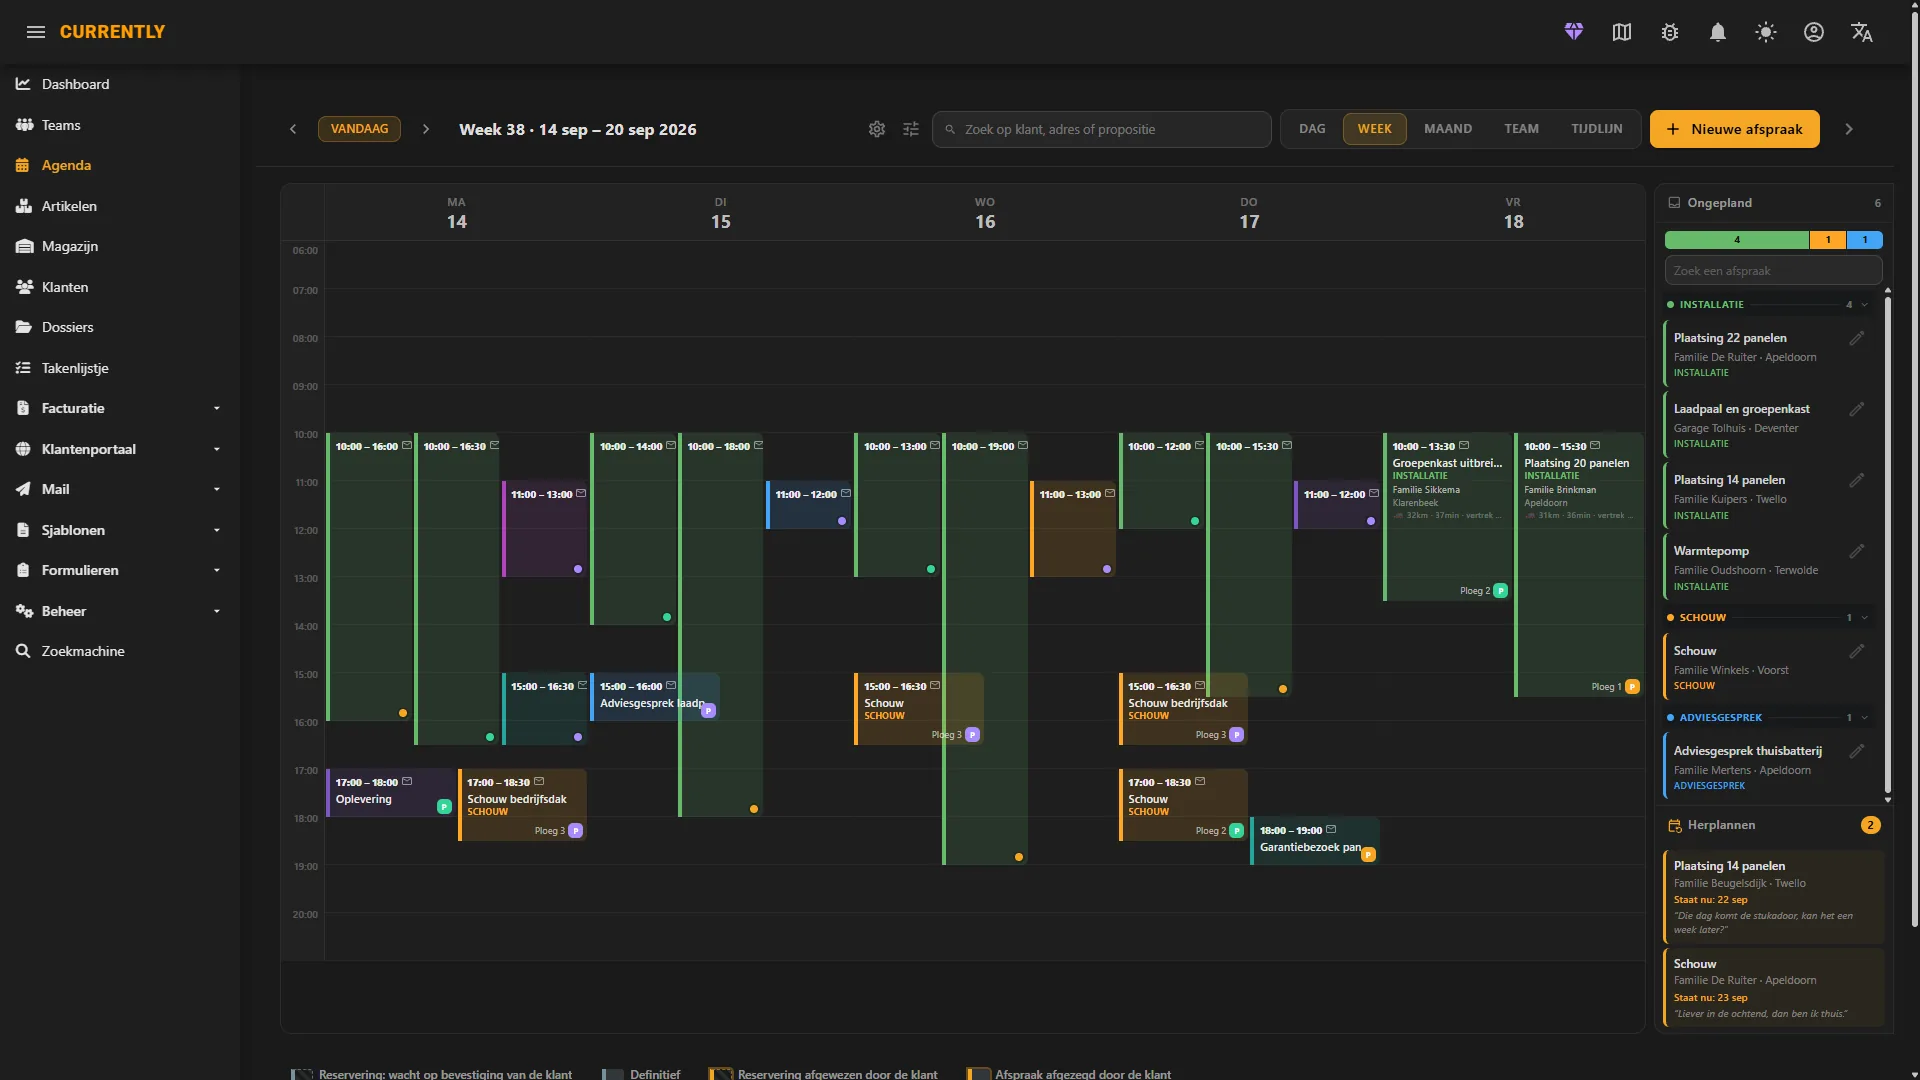Viewport: 1920px width, 1080px height.
Task: Click the orange segment of the Ongepland bar
Action: 1828,240
